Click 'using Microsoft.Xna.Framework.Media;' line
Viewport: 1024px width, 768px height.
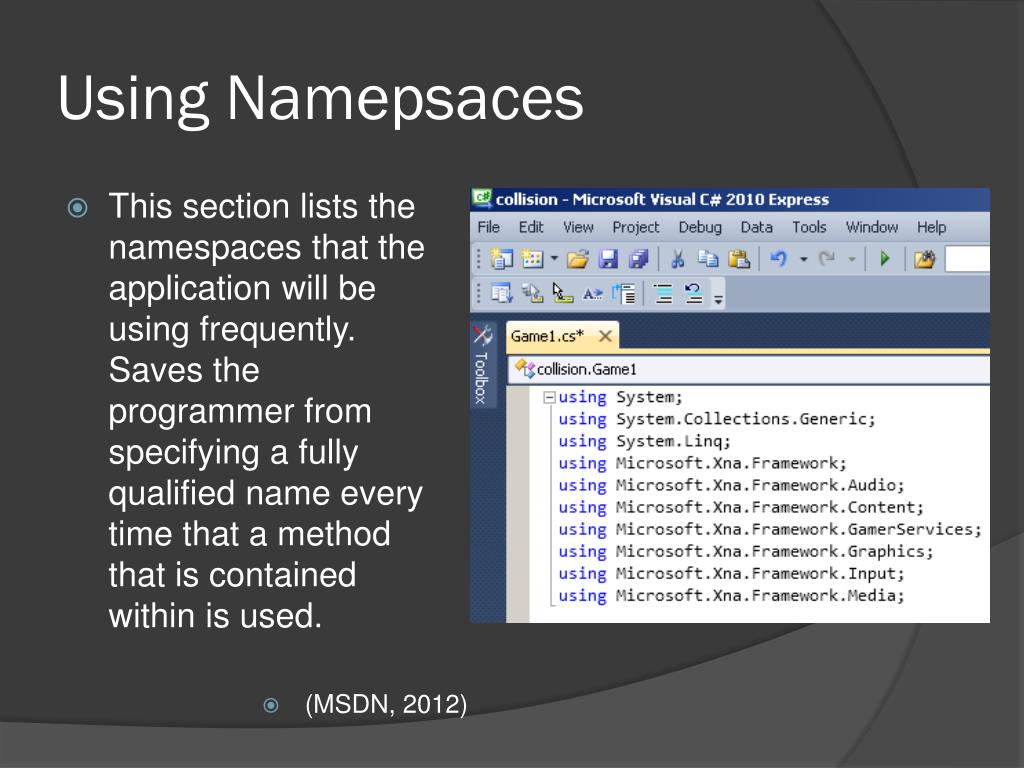(x=731, y=596)
